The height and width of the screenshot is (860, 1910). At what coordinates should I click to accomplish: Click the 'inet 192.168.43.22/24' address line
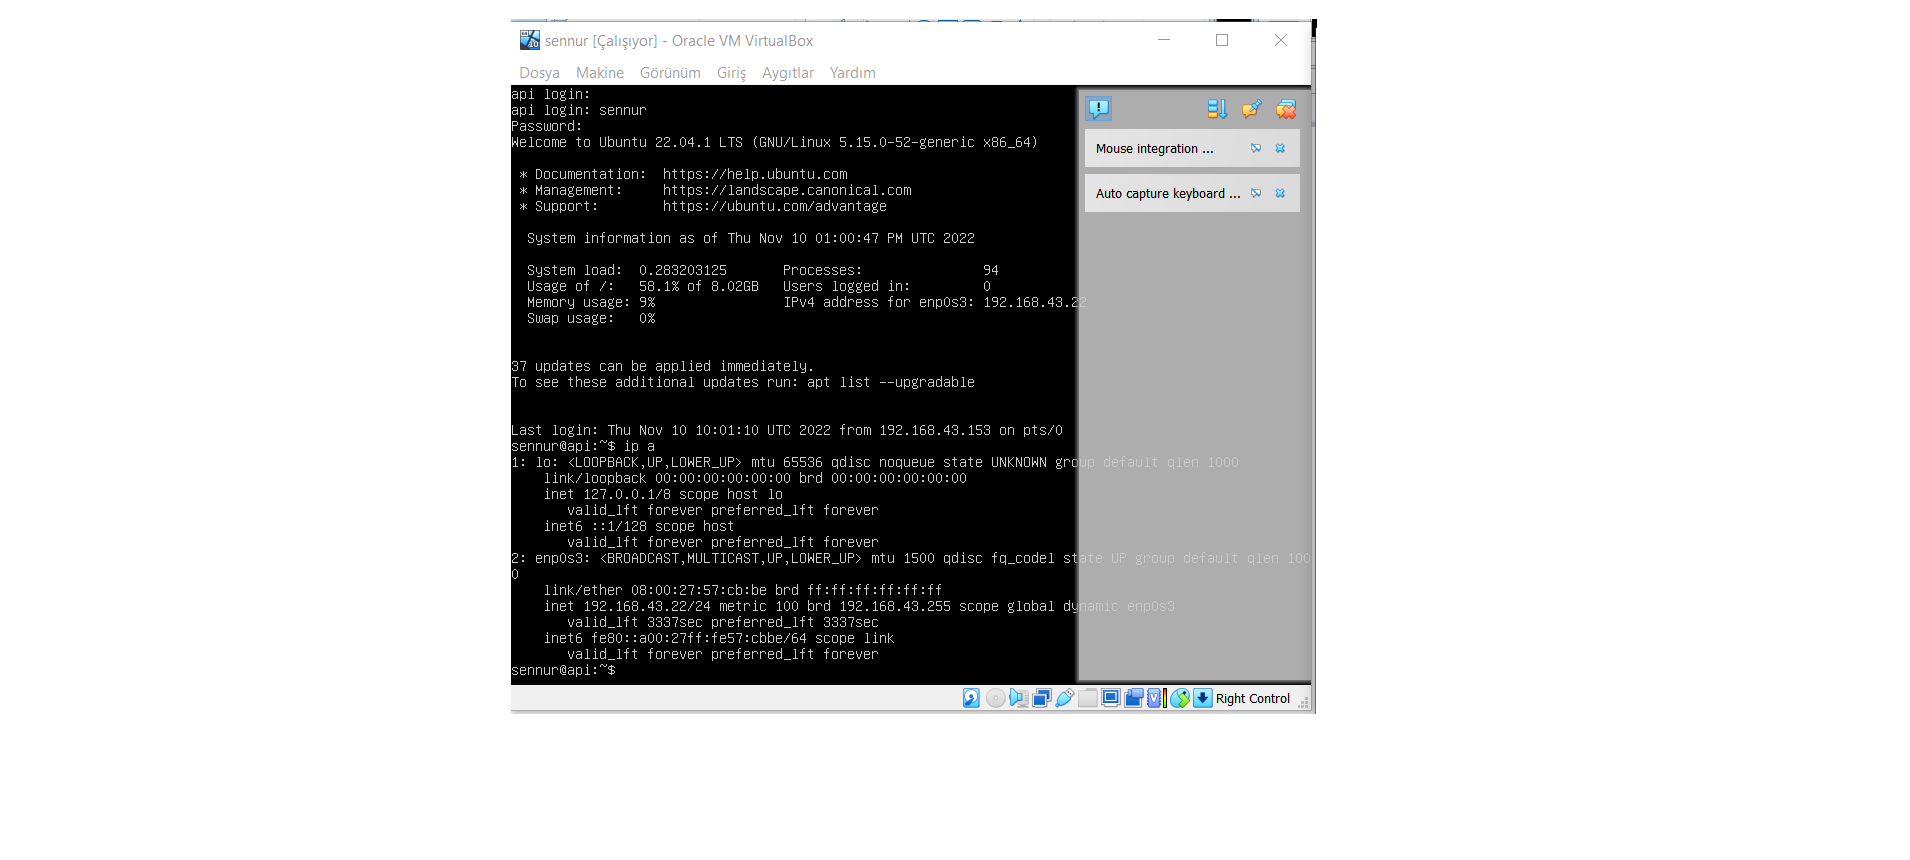[859, 606]
